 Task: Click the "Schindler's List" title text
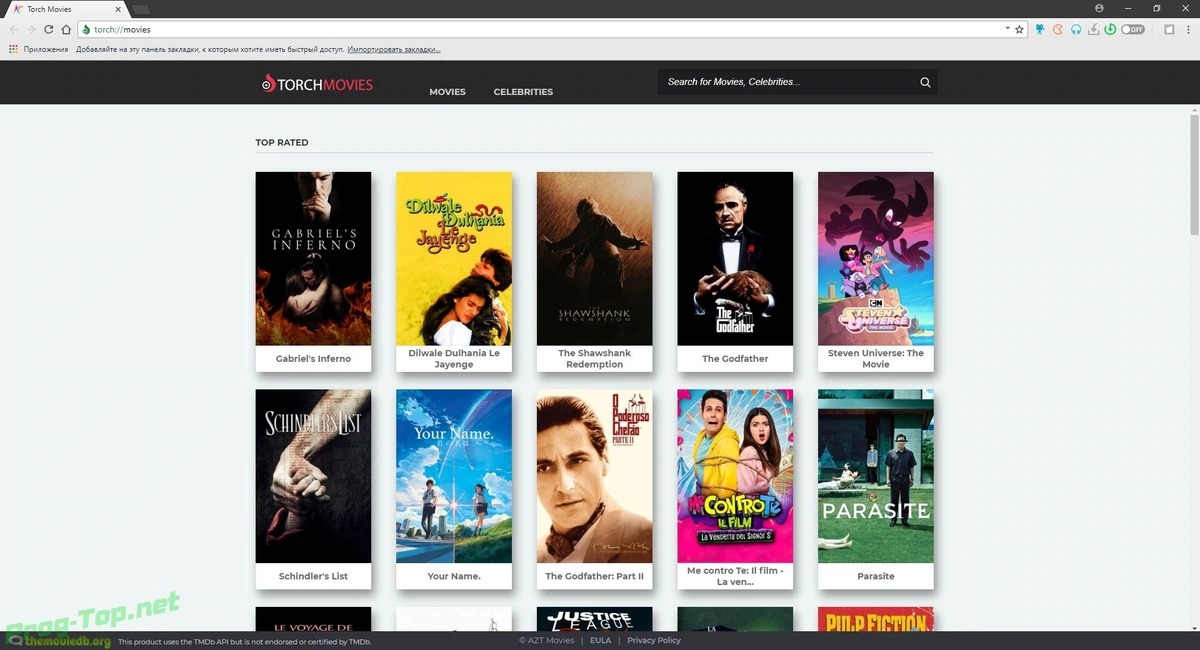(313, 577)
